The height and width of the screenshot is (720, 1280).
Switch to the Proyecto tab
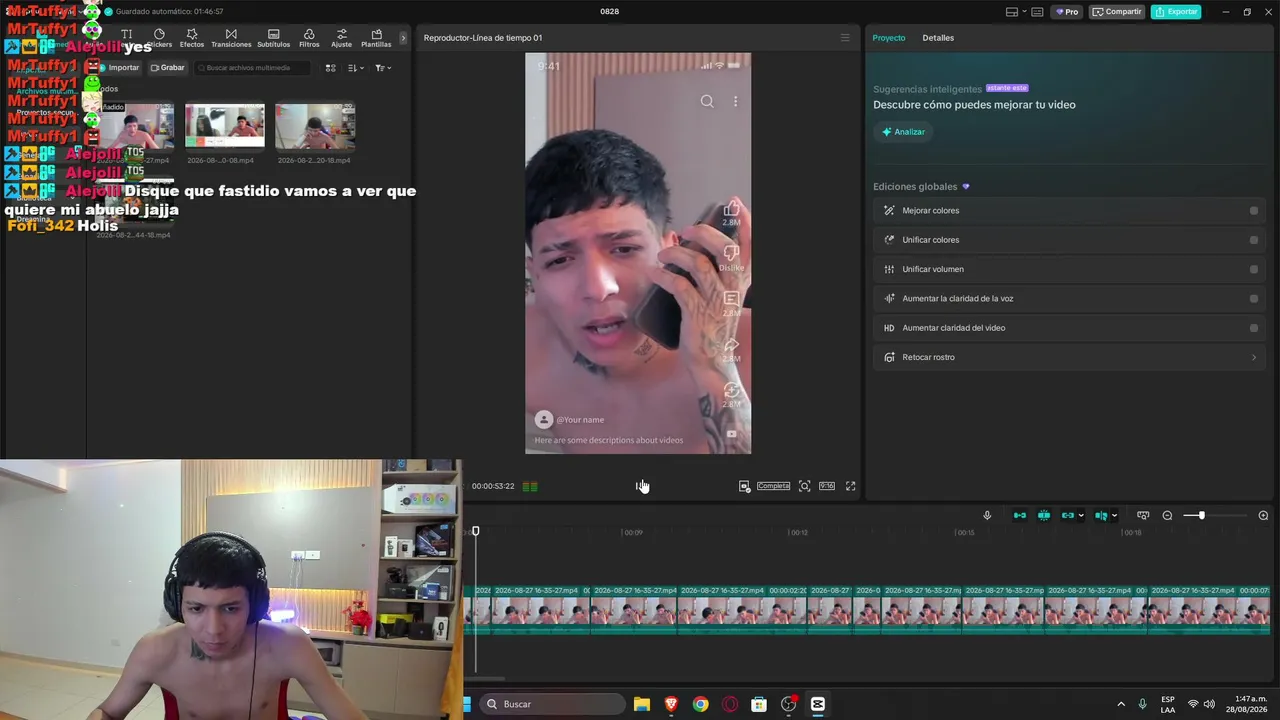(x=888, y=38)
